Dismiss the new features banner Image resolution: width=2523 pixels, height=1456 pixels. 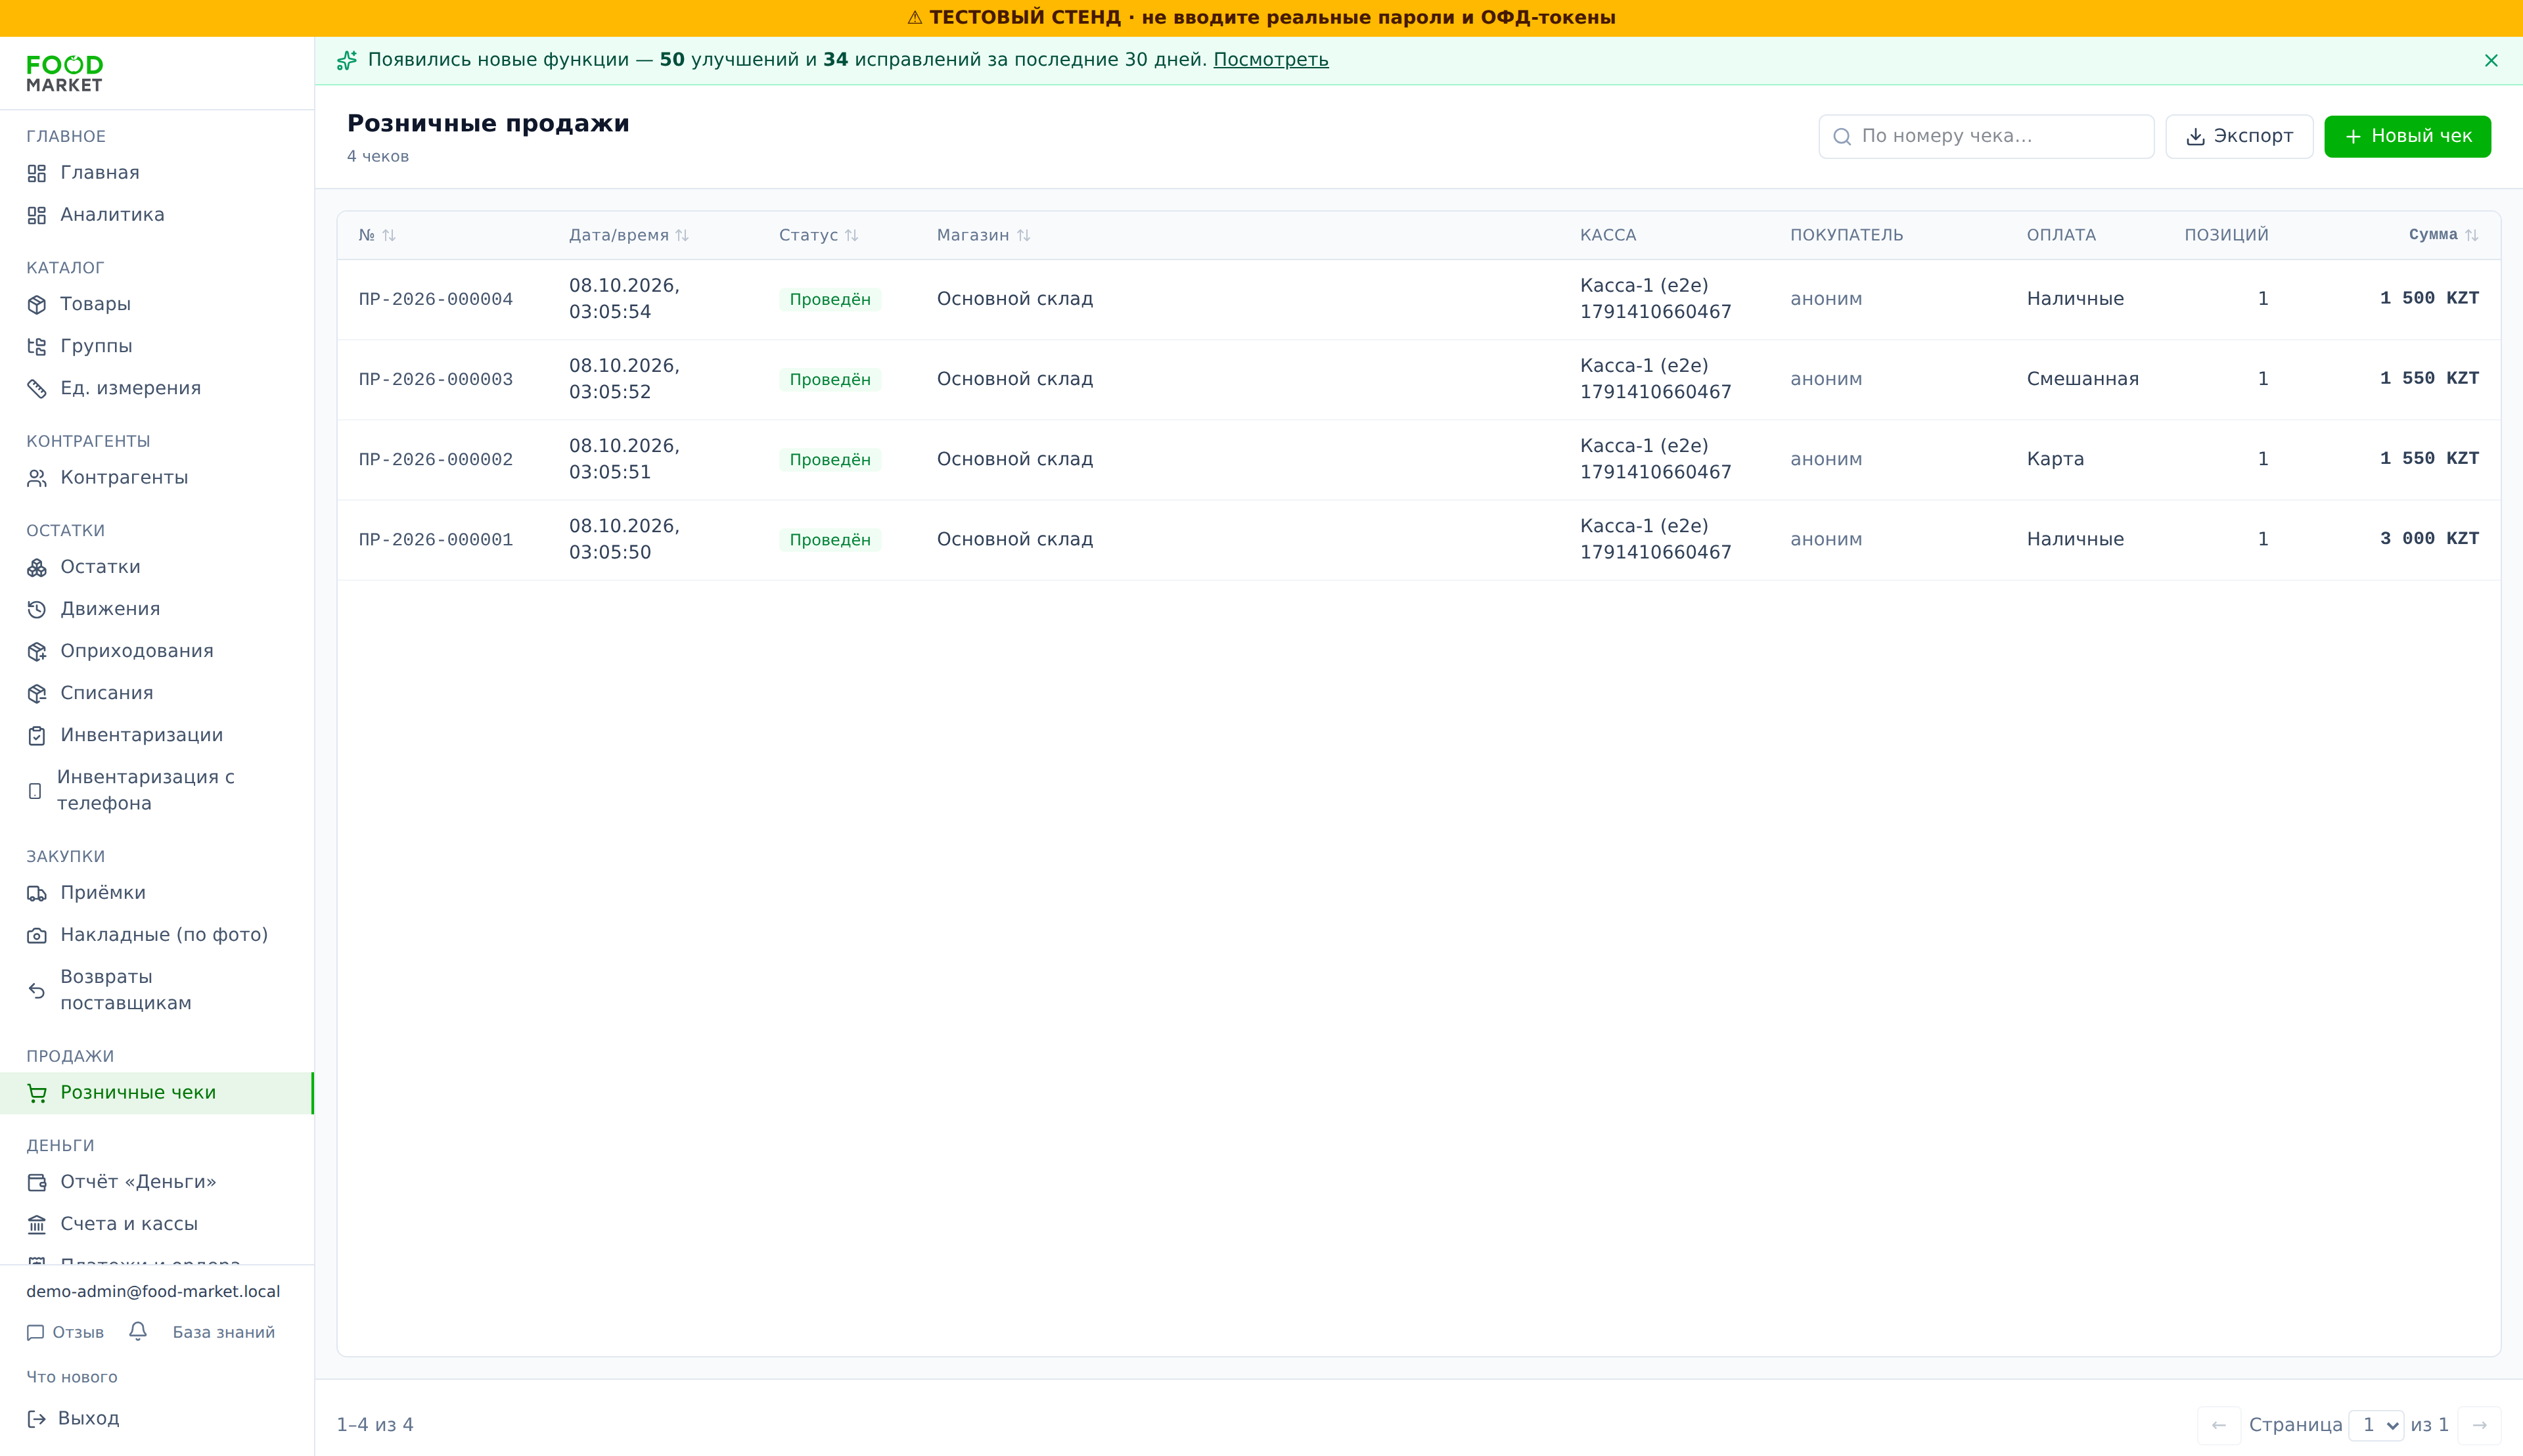pos(2491,61)
